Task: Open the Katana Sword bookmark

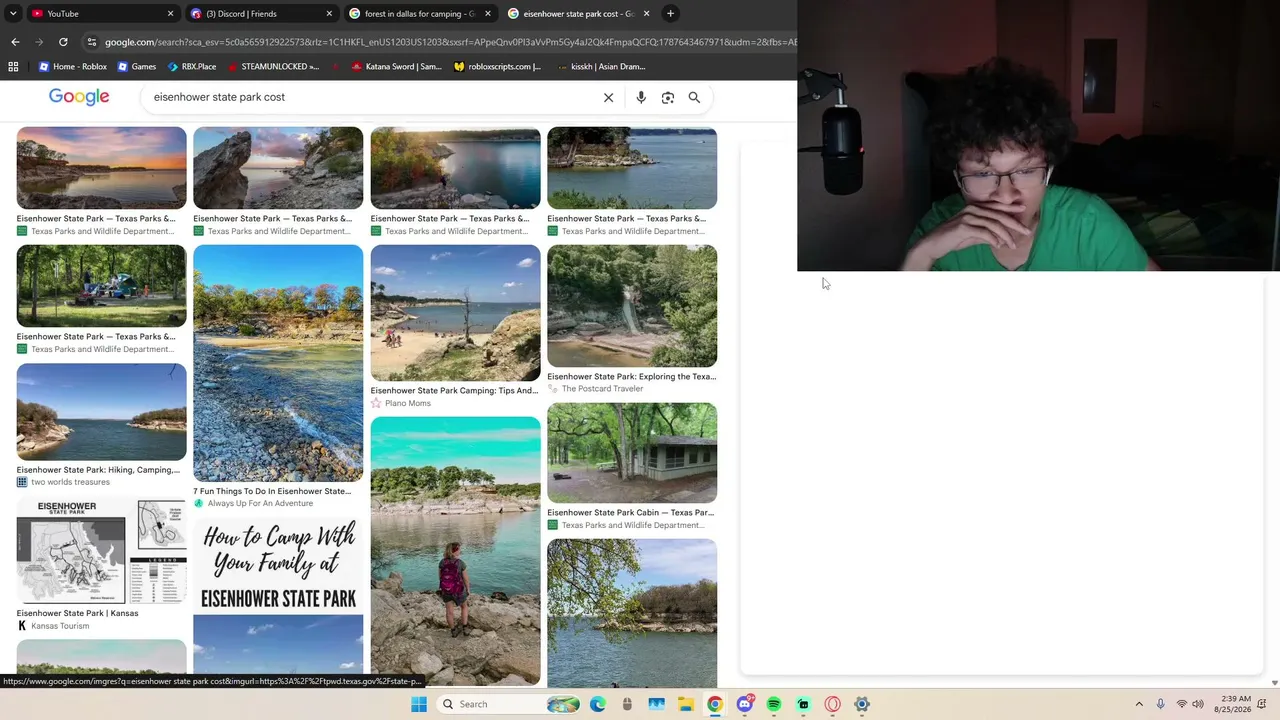Action: 396,67
